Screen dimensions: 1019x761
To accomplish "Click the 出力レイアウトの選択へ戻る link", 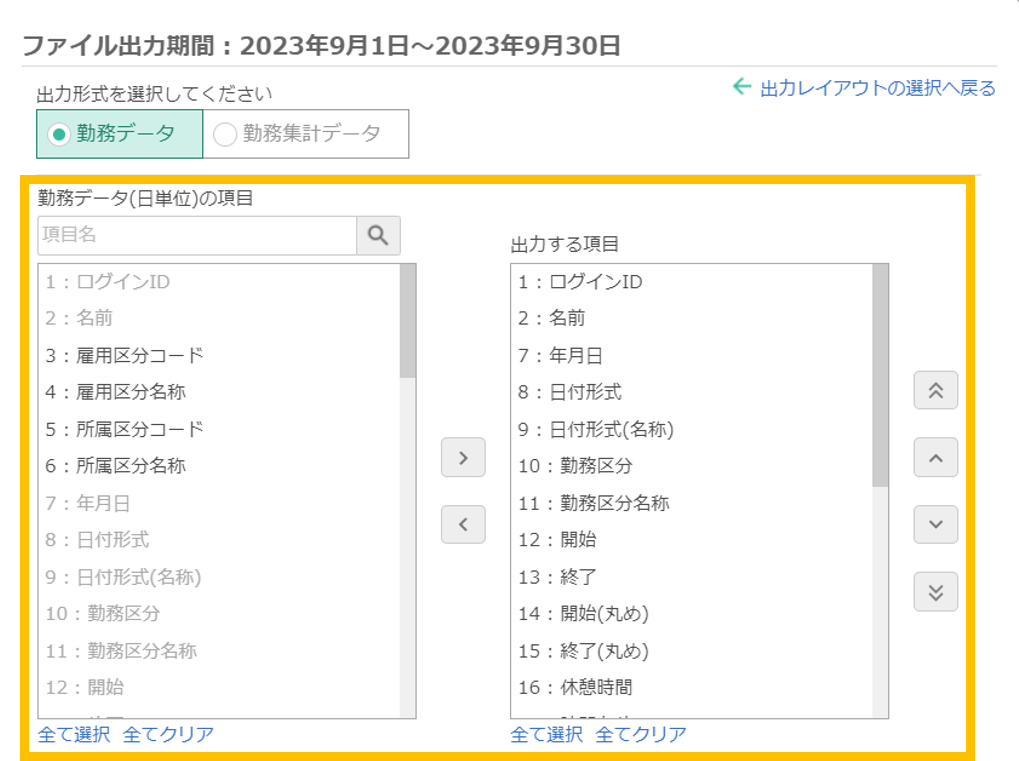I will (866, 88).
